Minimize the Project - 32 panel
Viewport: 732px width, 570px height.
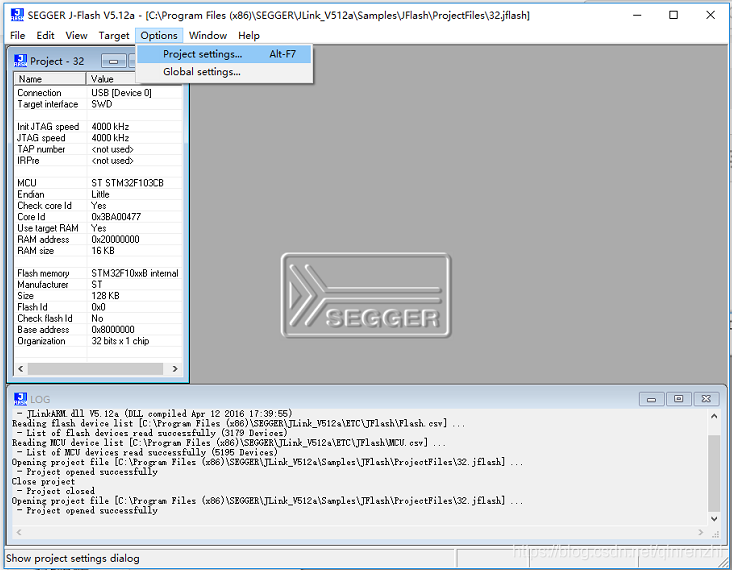point(113,61)
